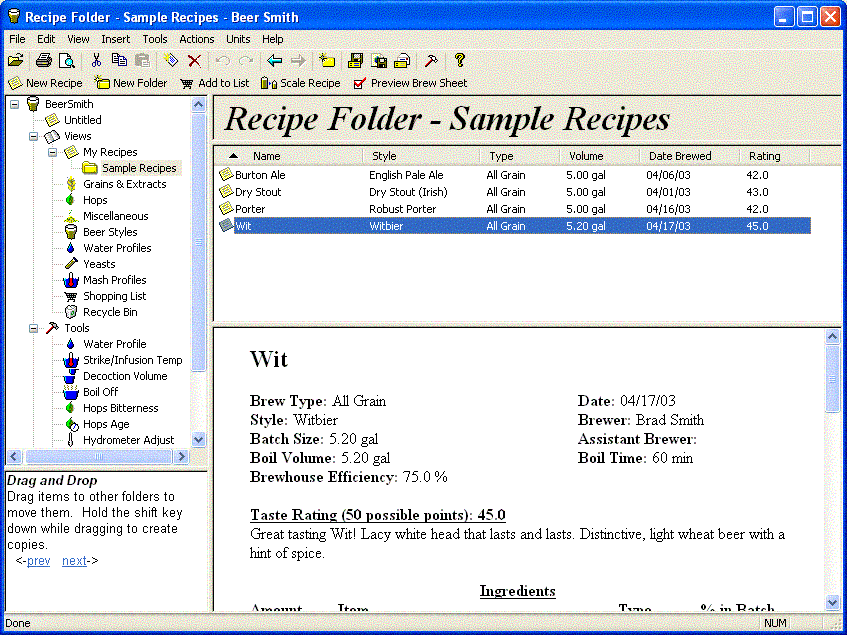Click the 'next' tip link
Viewport: 847px width, 635px height.
pos(74,561)
